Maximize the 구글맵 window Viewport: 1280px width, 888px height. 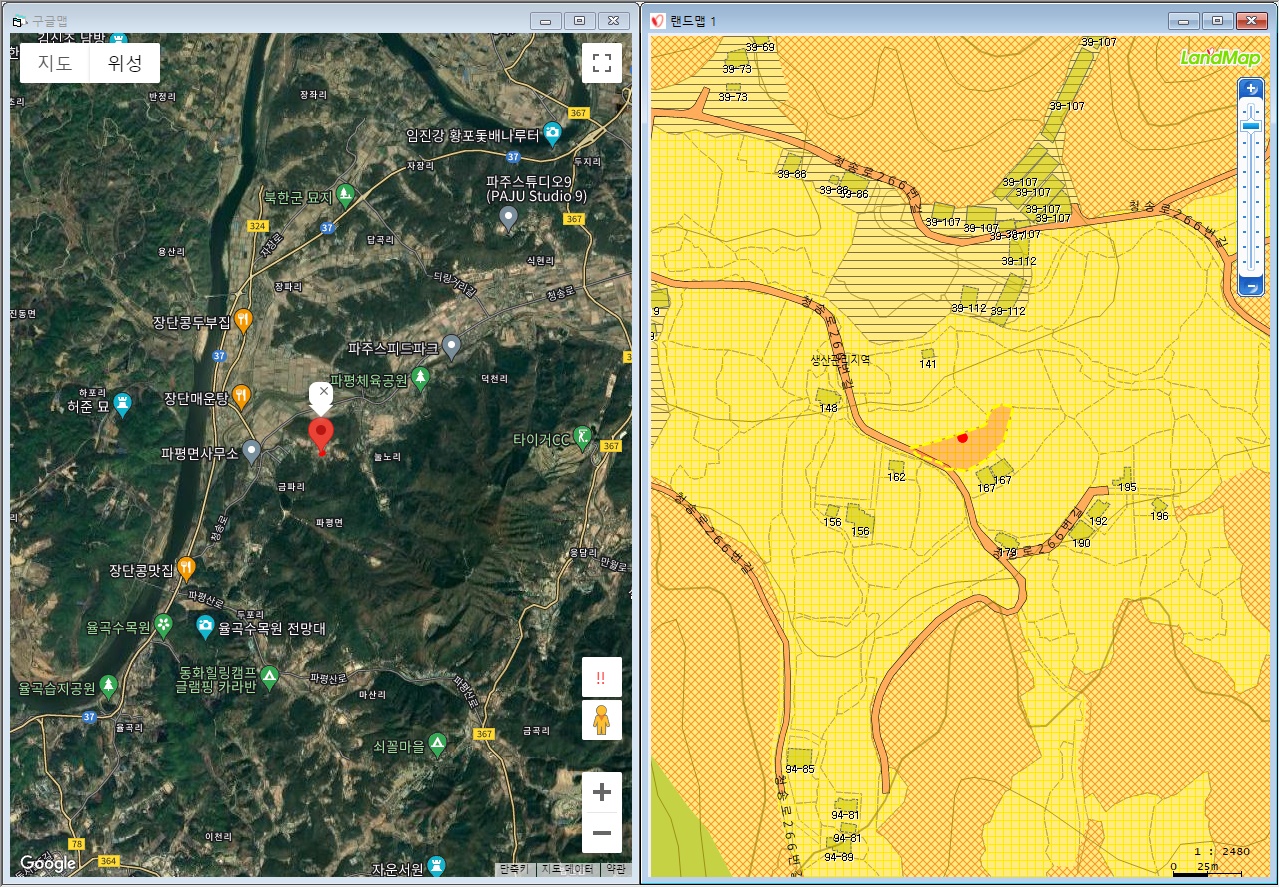point(579,20)
